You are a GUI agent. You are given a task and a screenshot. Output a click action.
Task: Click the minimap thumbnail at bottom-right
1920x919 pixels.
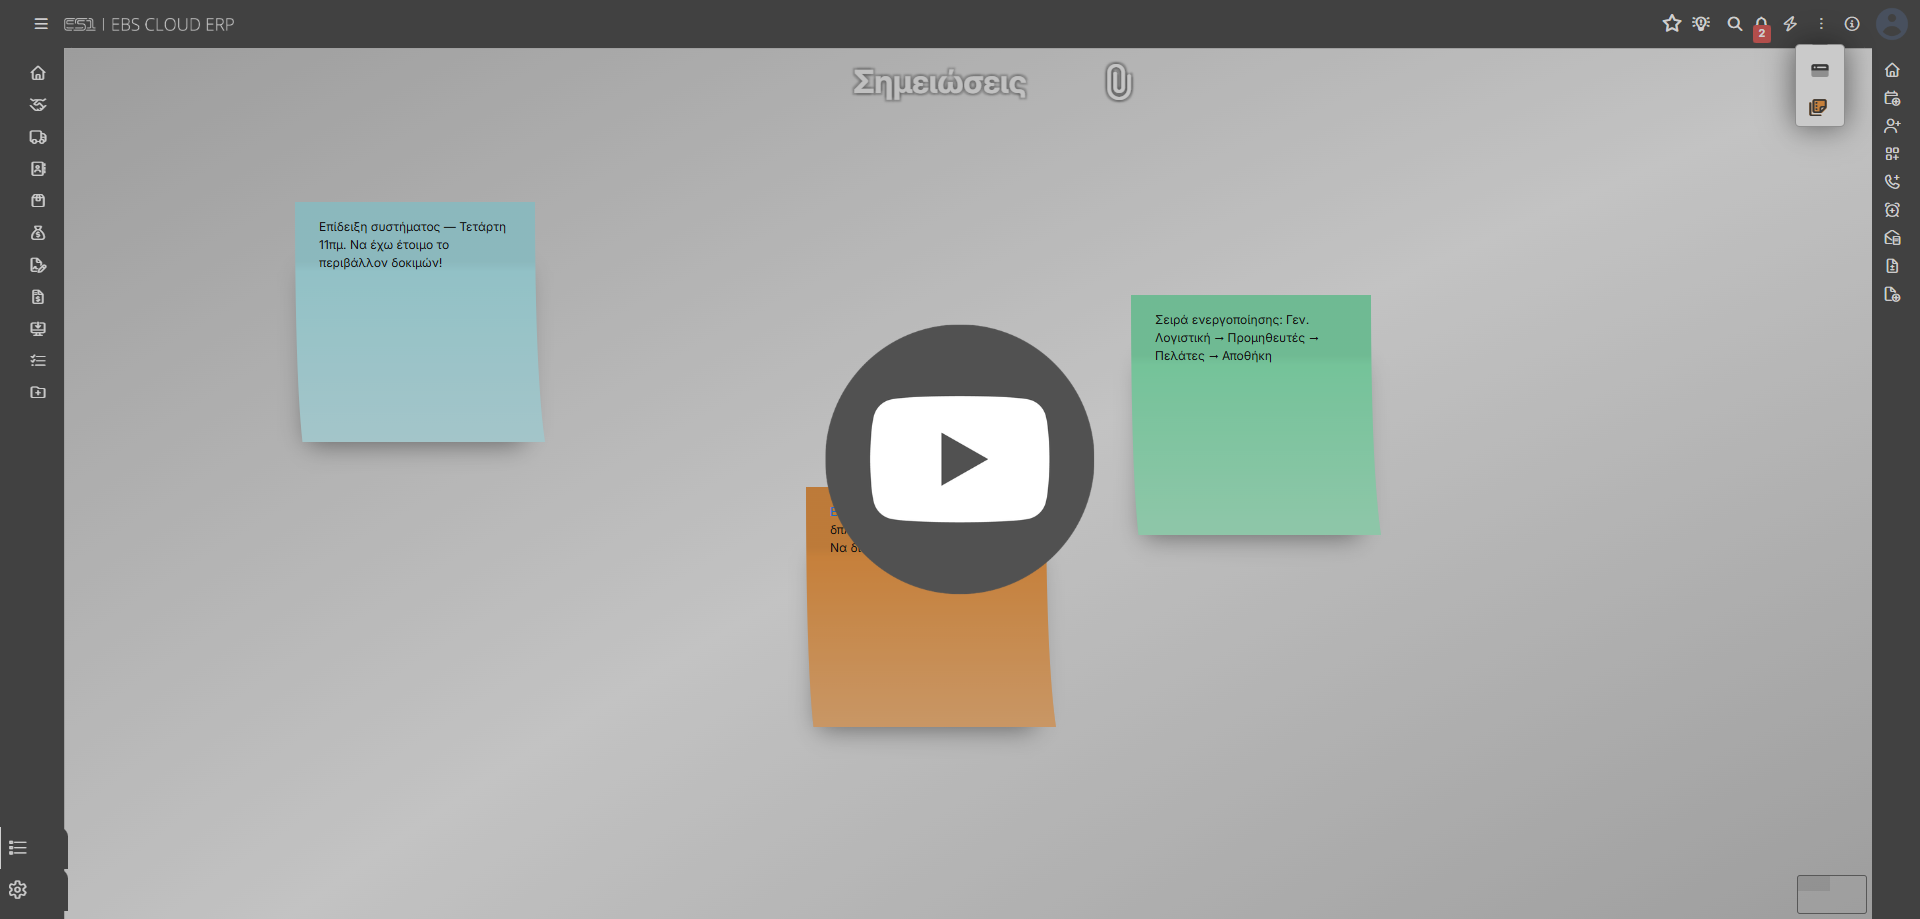point(1832,894)
